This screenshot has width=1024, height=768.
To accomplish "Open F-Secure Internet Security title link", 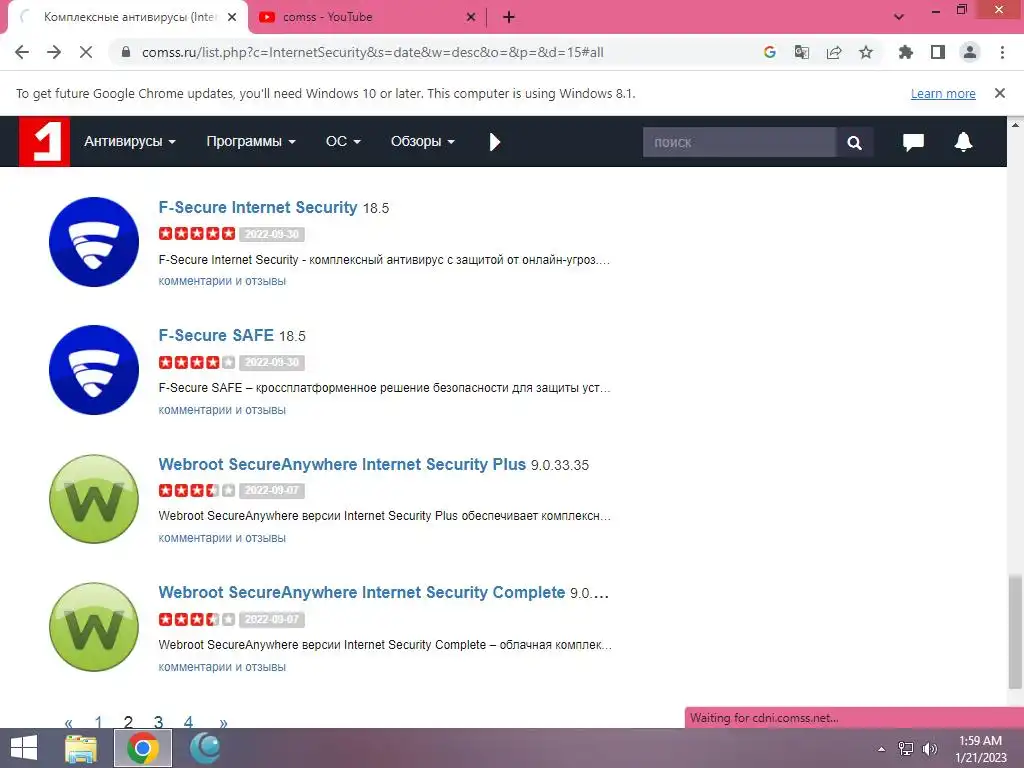I will coord(258,208).
